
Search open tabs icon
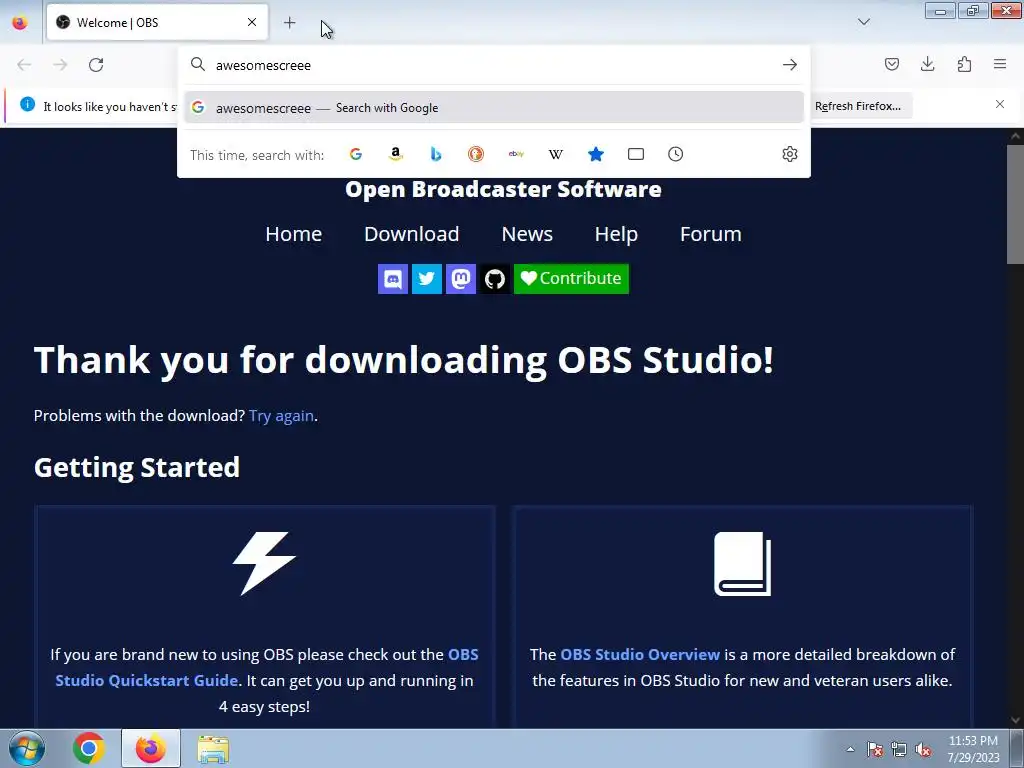coord(635,154)
